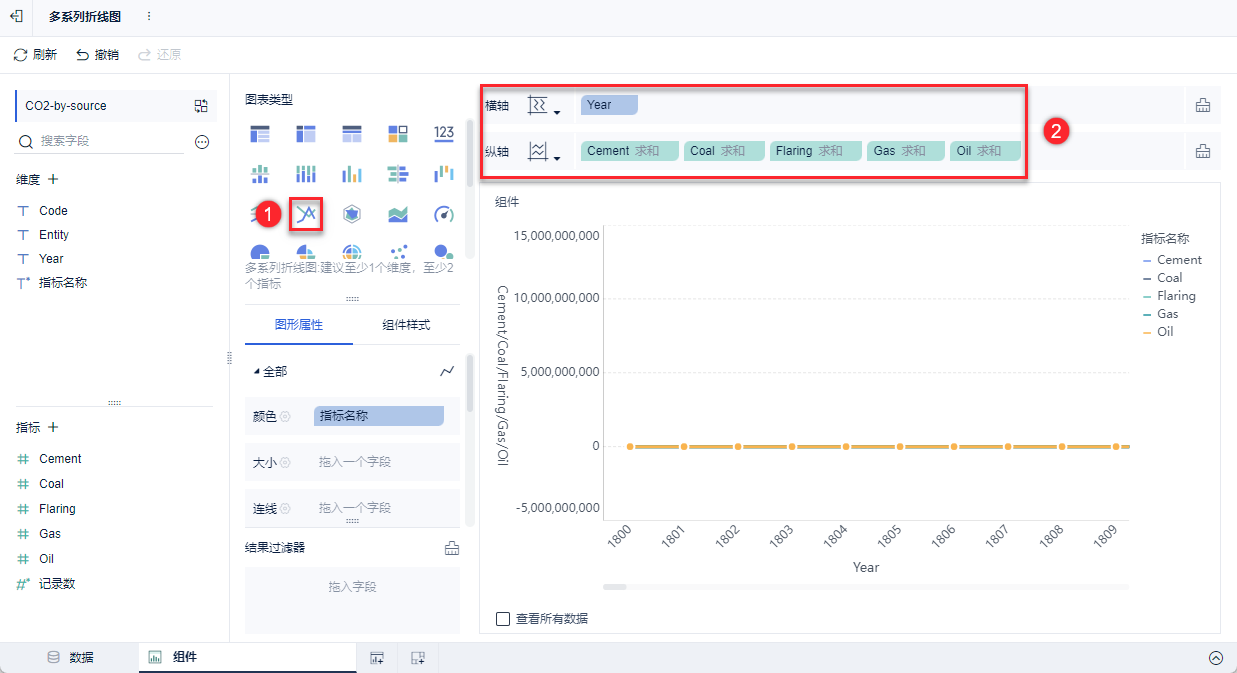Toggle the Flaring series in the legend
The image size is (1237, 673).
tap(1169, 296)
